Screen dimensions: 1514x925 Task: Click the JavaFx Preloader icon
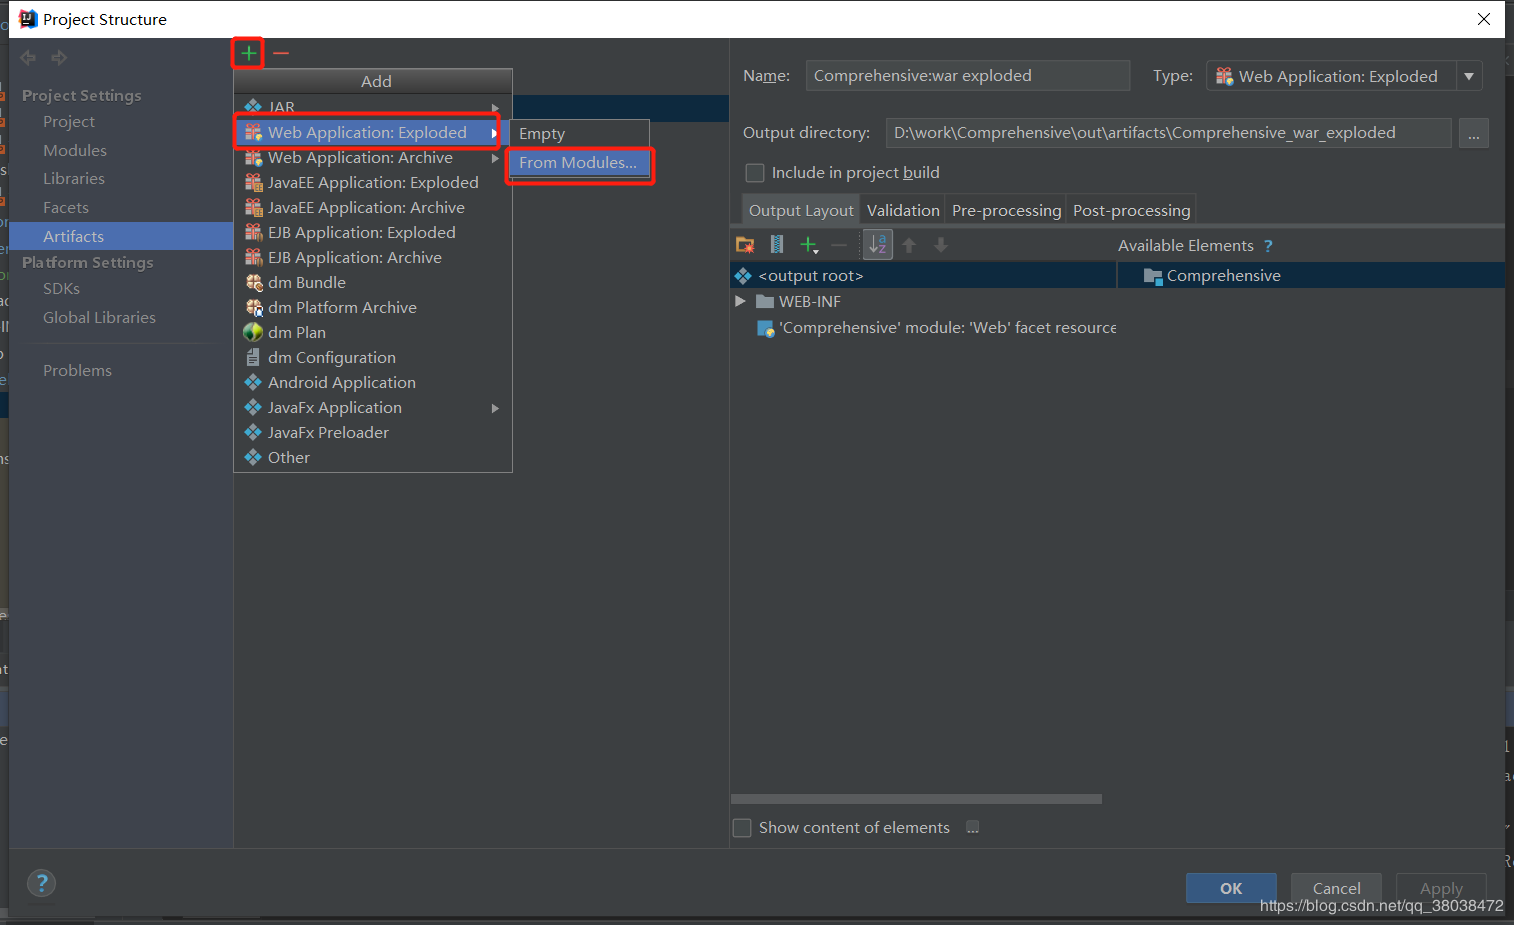(253, 432)
